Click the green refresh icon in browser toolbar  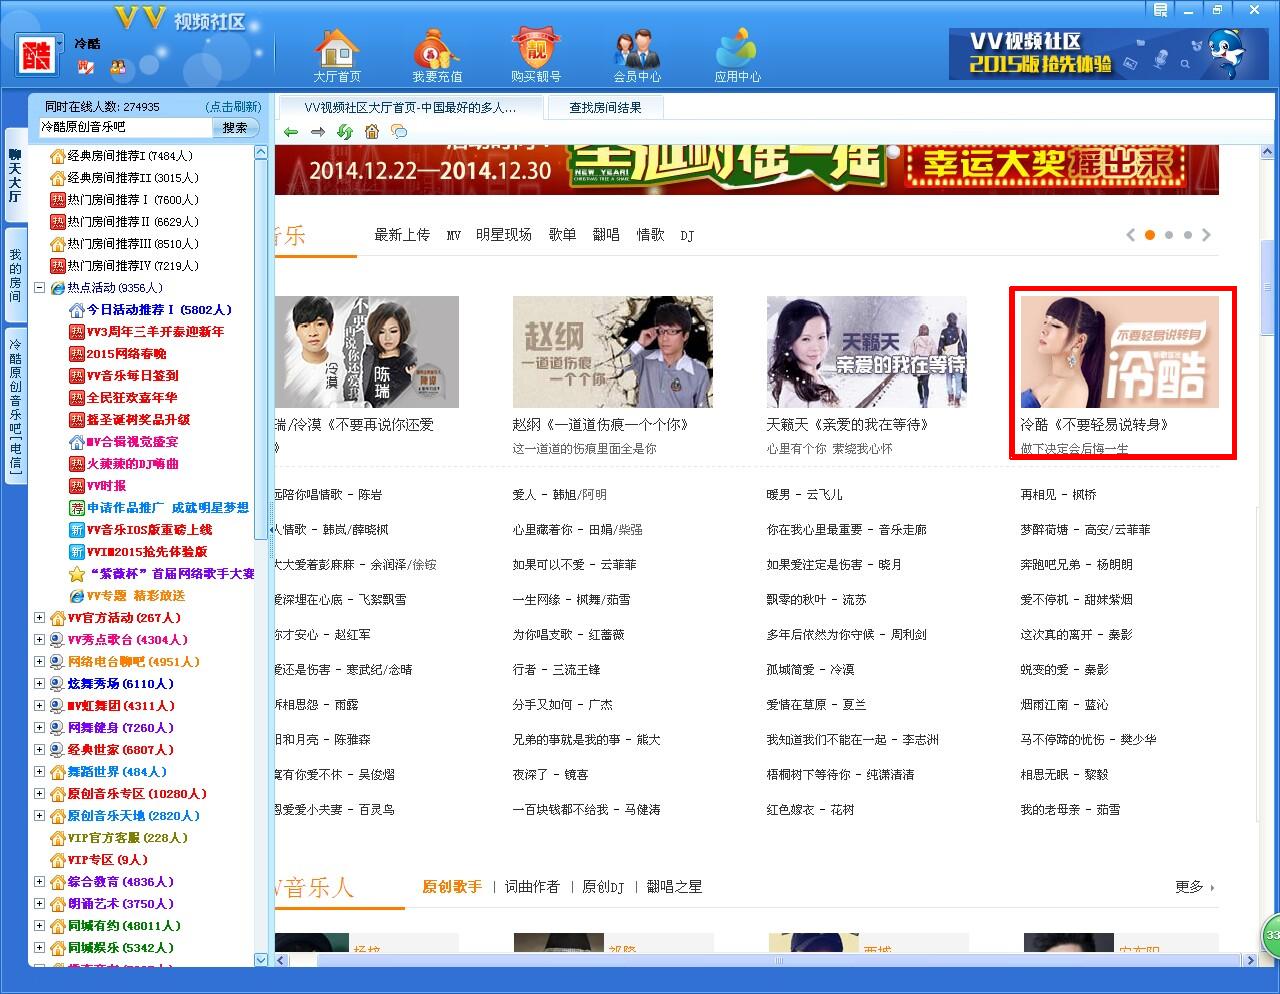(x=345, y=132)
